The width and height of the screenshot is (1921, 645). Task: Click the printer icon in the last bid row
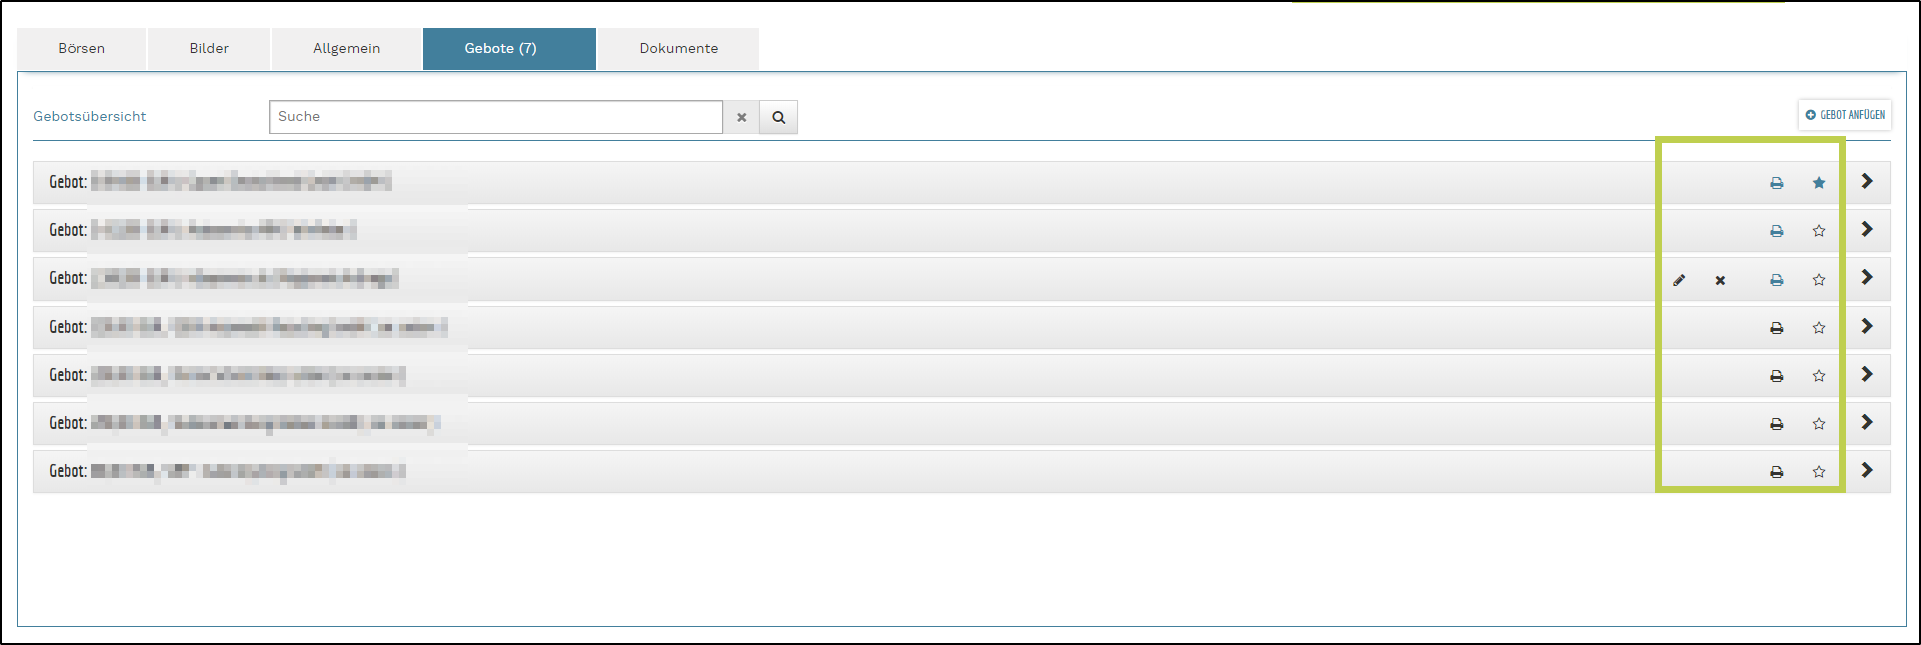[1777, 472]
